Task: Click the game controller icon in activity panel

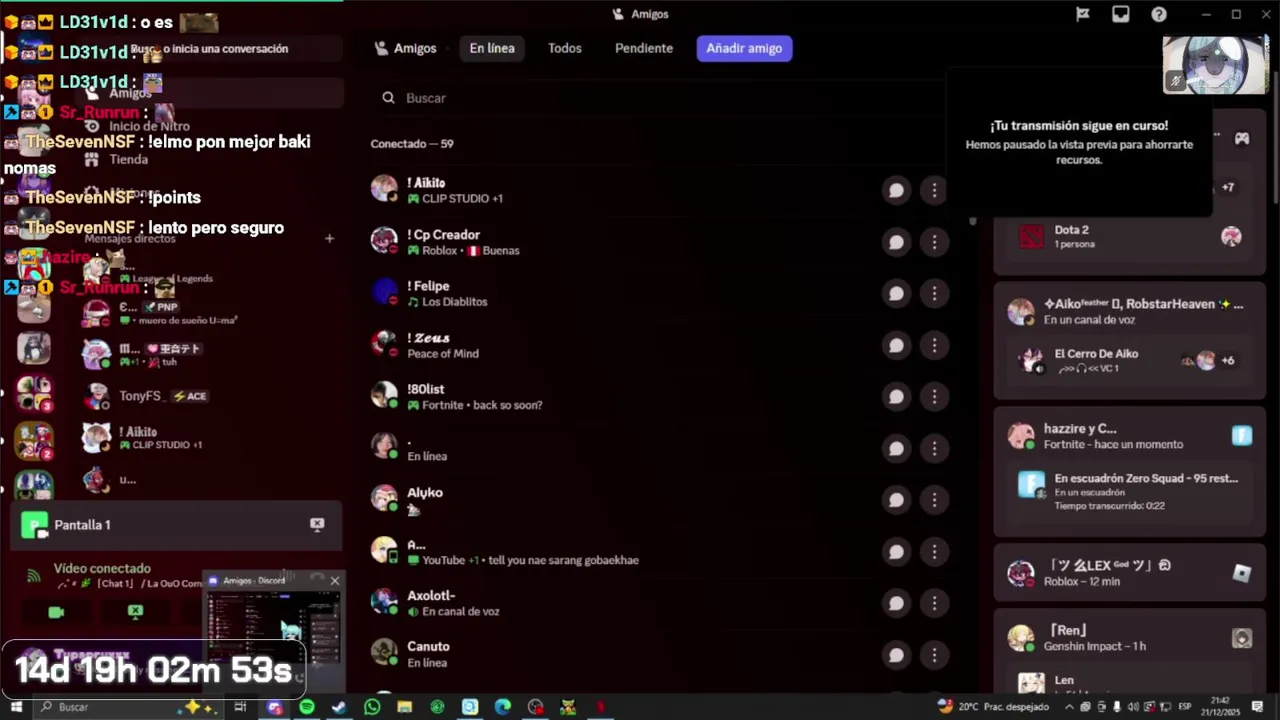Action: click(1241, 138)
